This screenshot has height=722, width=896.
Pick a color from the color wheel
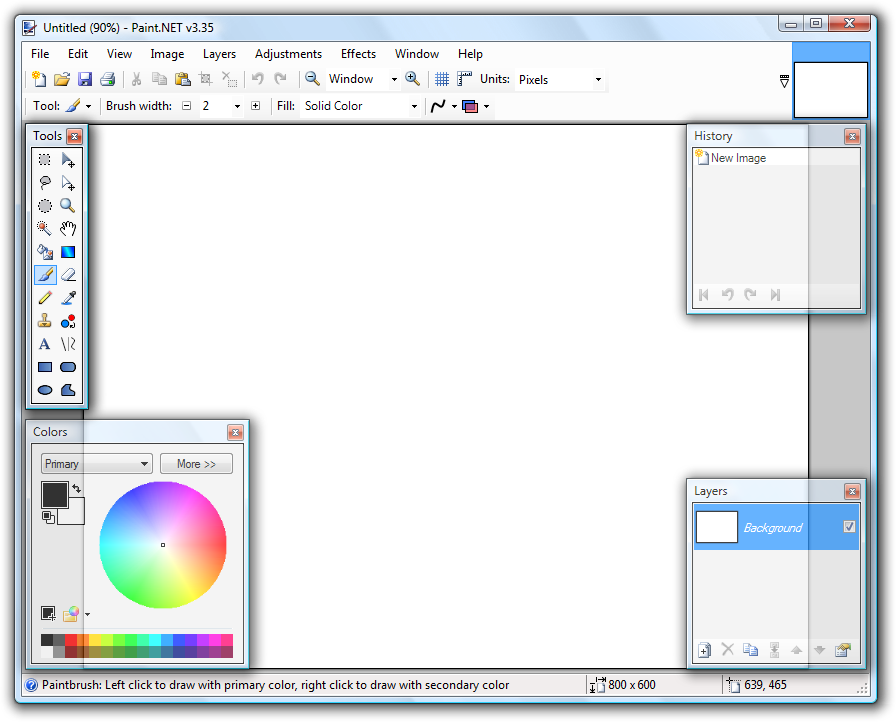tap(163, 545)
